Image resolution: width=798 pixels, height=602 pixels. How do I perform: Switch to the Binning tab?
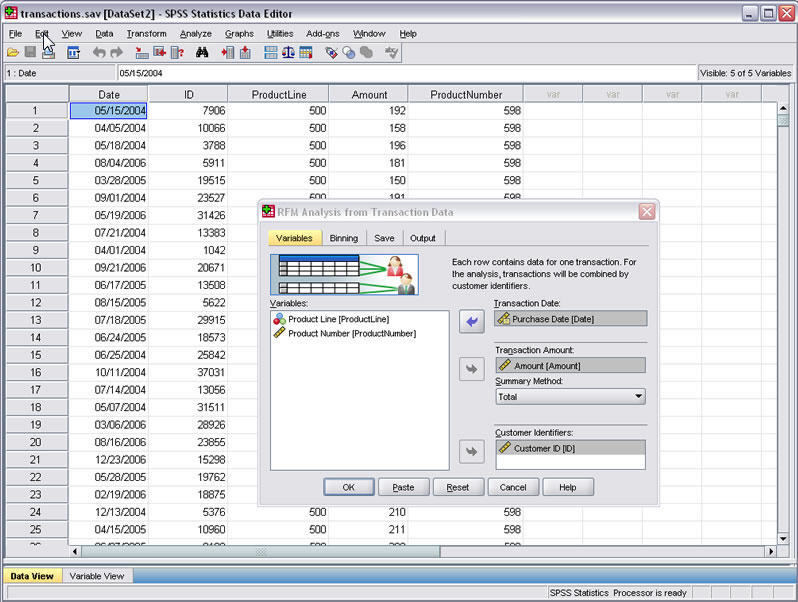click(x=344, y=238)
